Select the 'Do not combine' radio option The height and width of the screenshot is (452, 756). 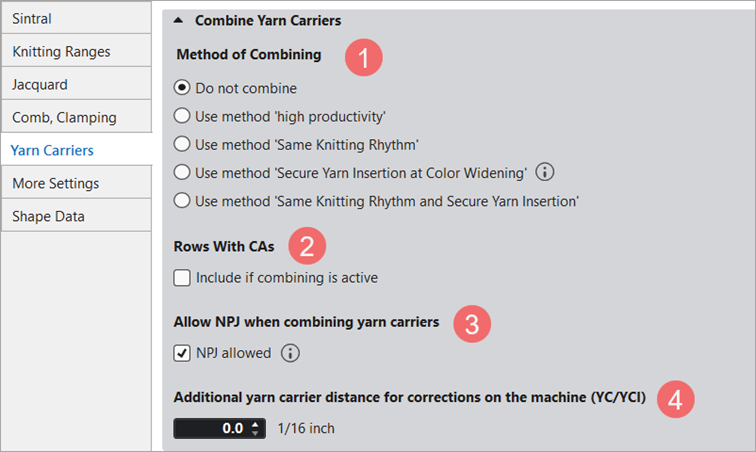(x=182, y=88)
